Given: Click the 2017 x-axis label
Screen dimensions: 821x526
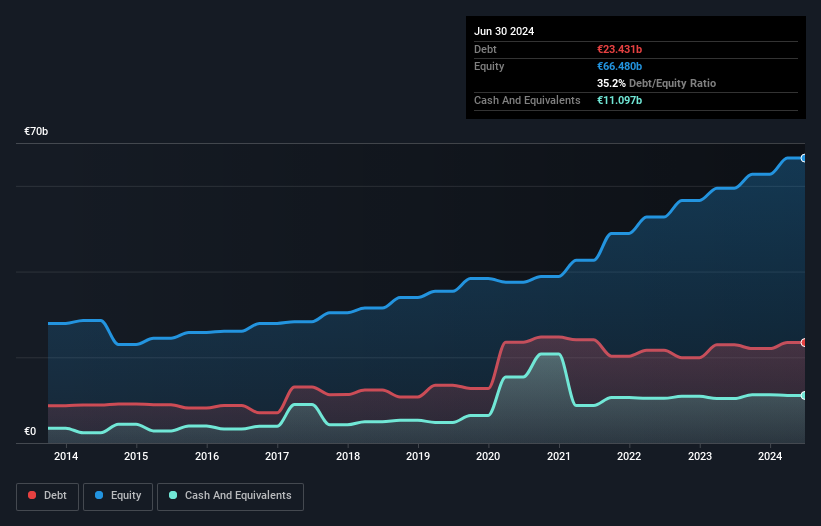Looking at the screenshot, I should [277, 456].
